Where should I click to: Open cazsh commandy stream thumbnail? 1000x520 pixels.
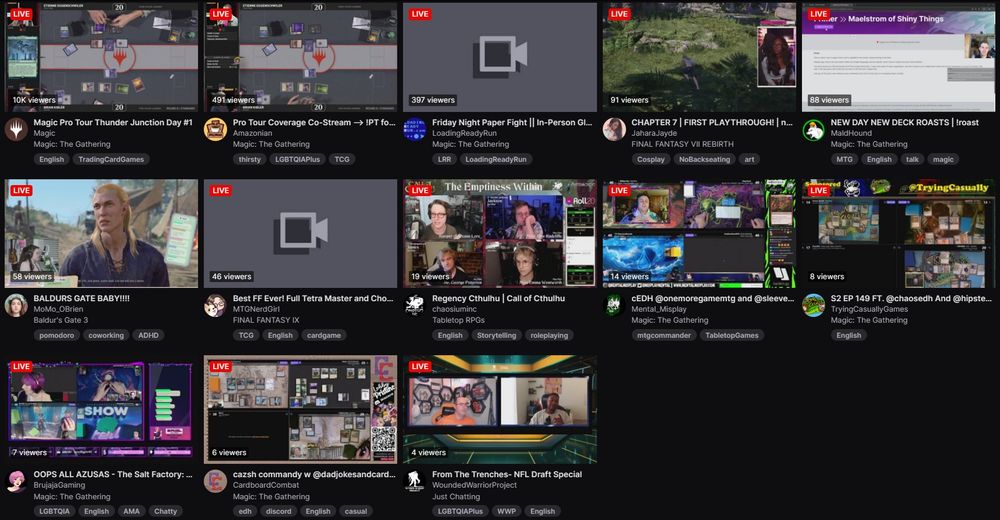[300, 410]
